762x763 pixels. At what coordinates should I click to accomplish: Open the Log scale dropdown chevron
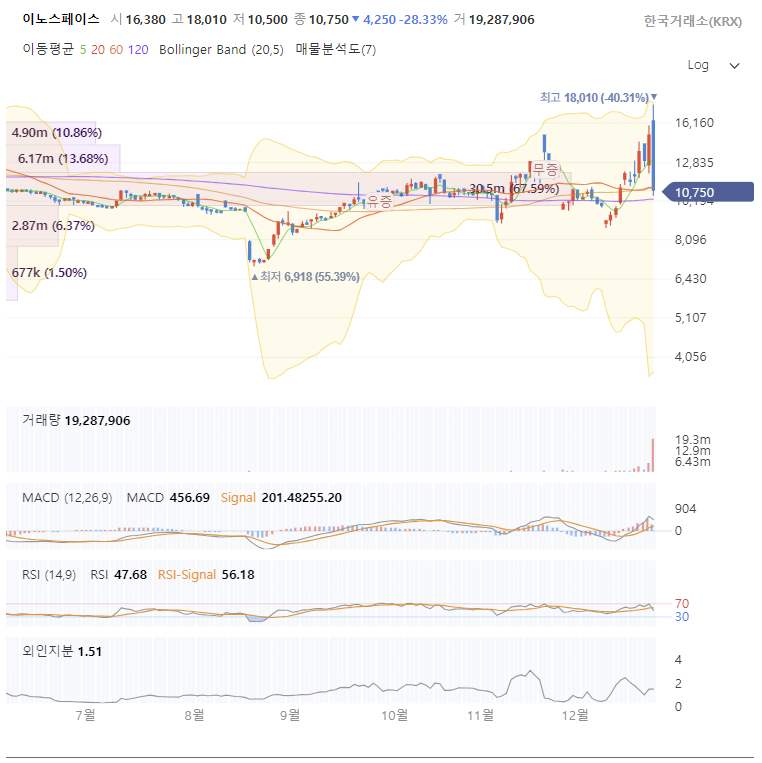[x=734, y=66]
